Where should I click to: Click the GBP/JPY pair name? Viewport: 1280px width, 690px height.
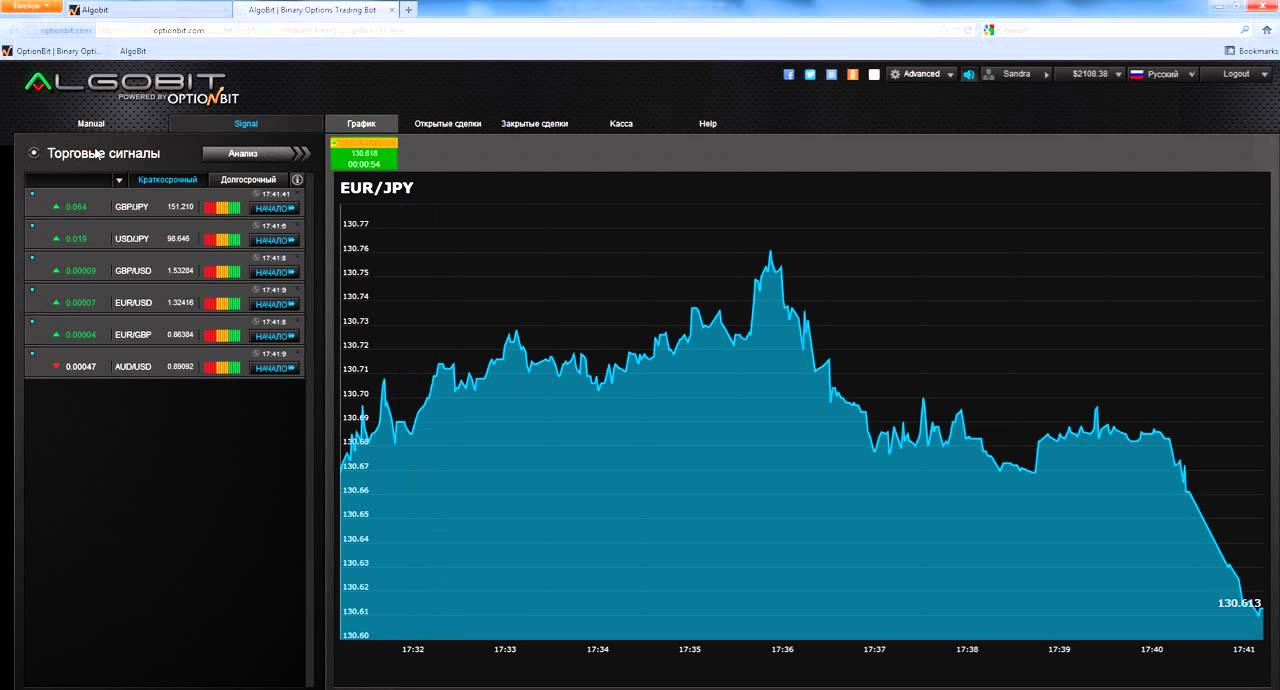pyautogui.click(x=132, y=207)
